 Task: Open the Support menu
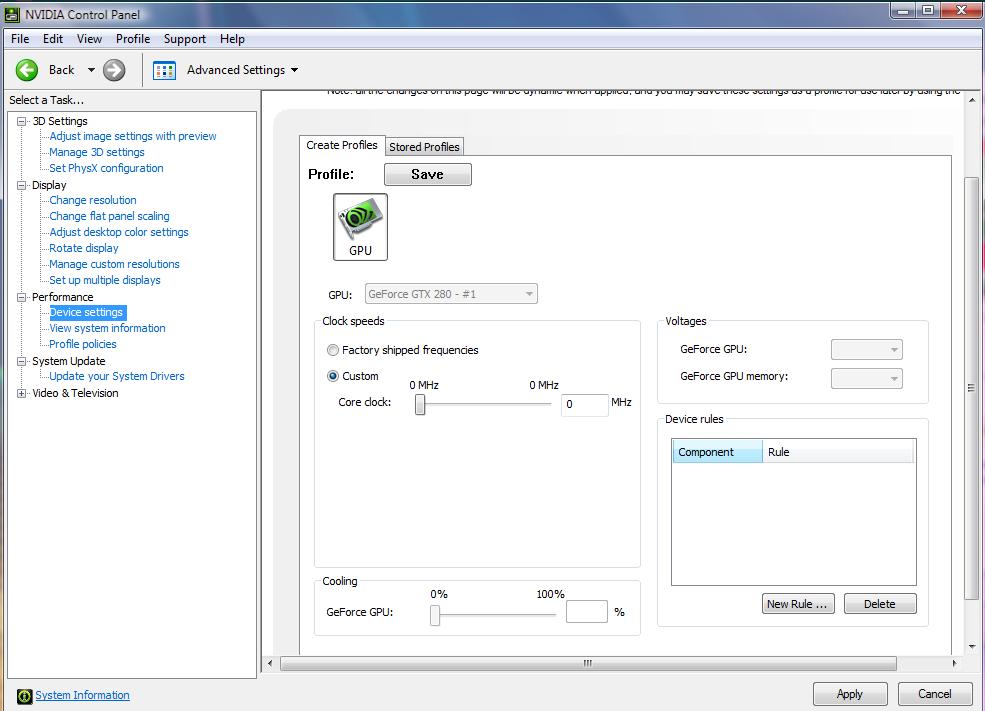185,39
